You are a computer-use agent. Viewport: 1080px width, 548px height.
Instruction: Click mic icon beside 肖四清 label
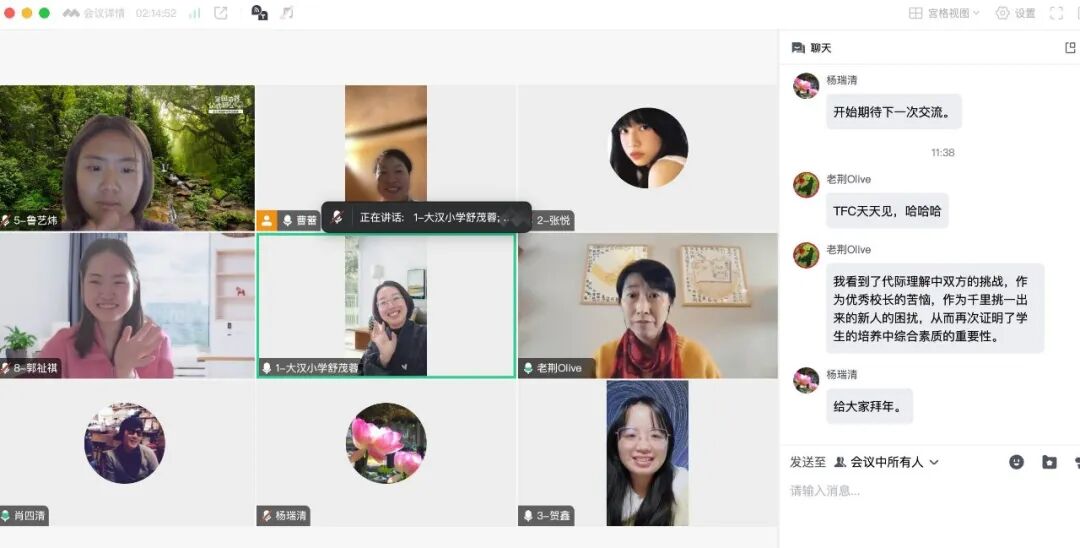click(6, 516)
